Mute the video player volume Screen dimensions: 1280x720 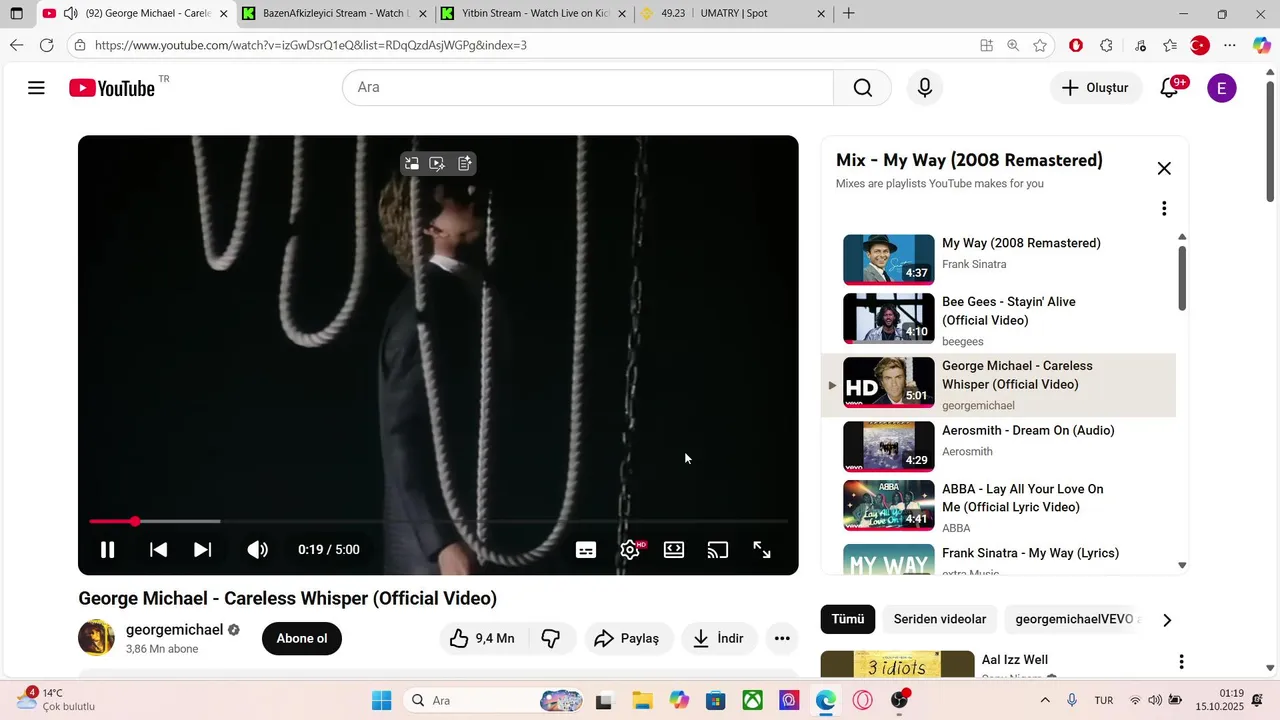(257, 549)
